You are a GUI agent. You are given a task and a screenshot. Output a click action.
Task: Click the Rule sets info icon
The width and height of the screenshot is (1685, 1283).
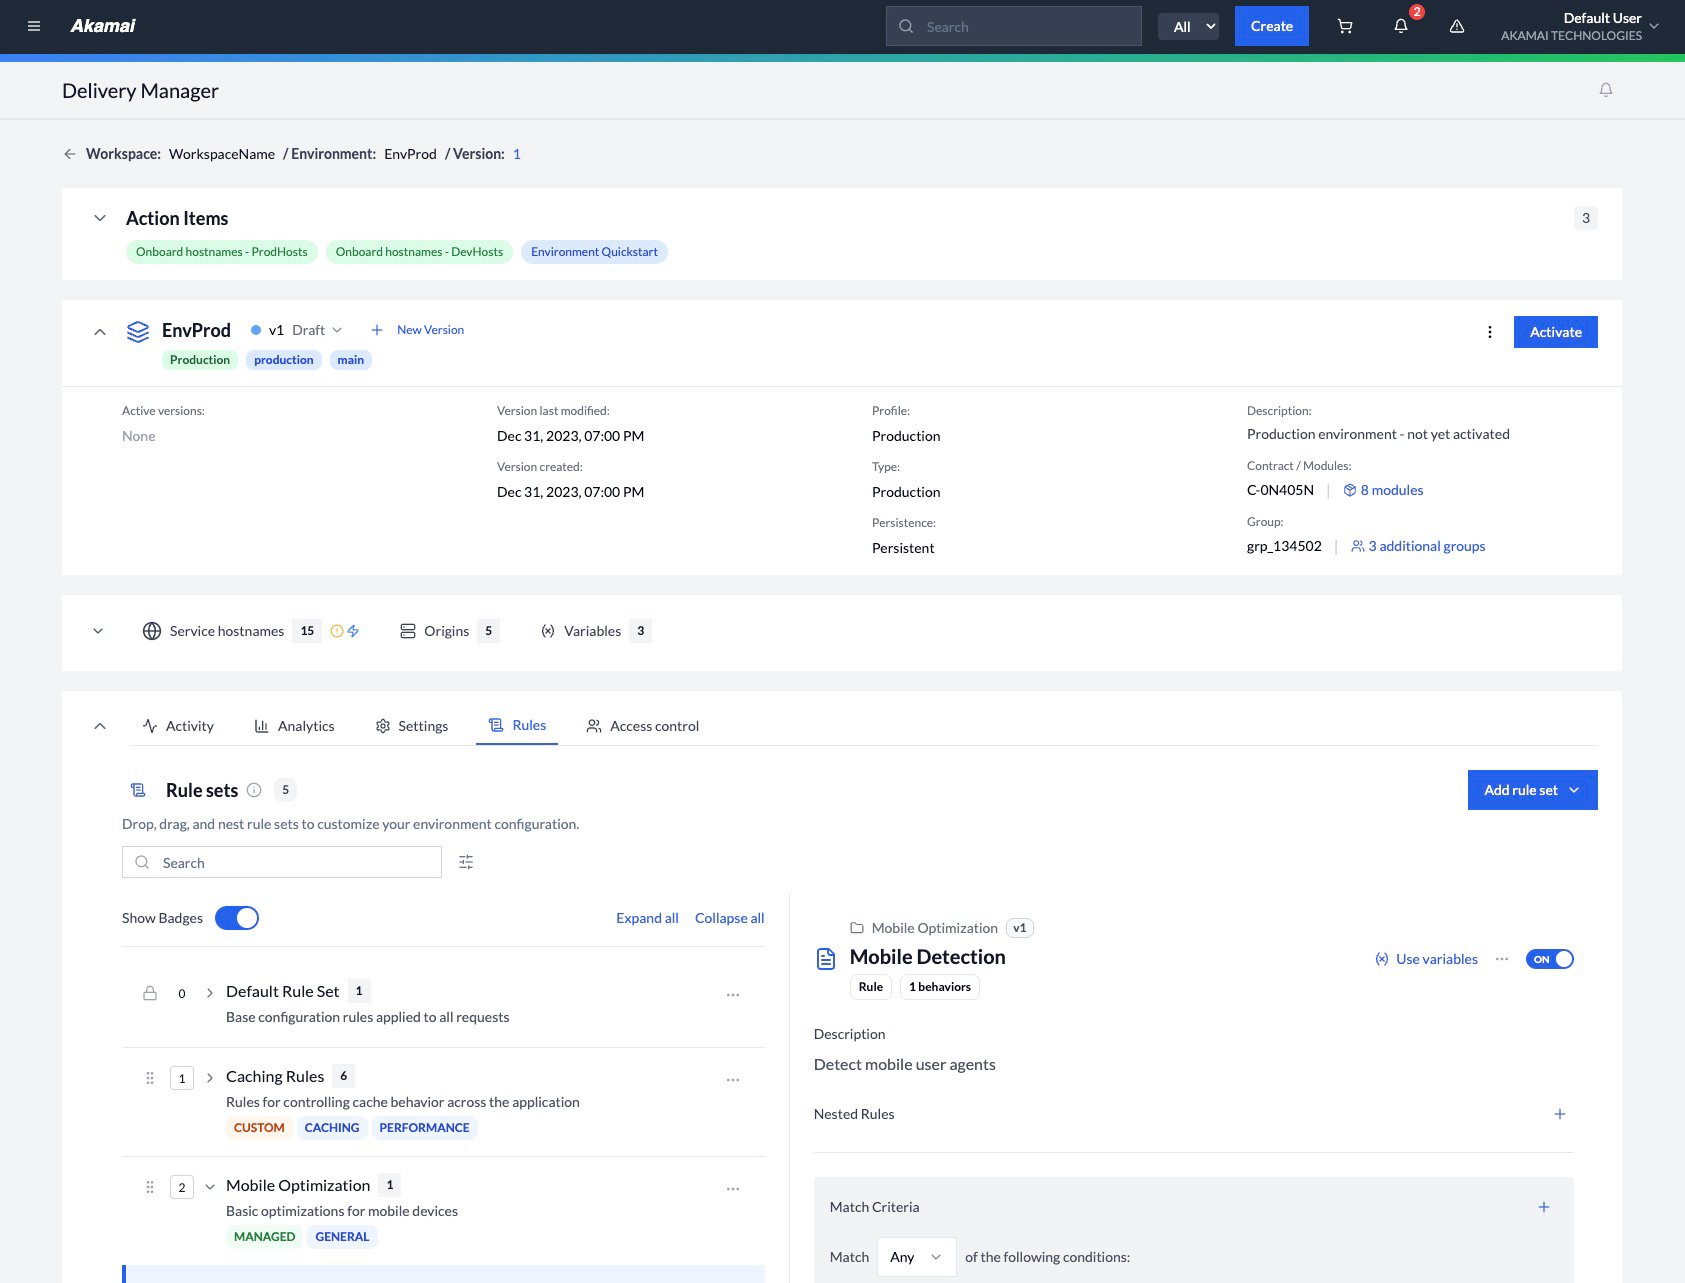(253, 790)
